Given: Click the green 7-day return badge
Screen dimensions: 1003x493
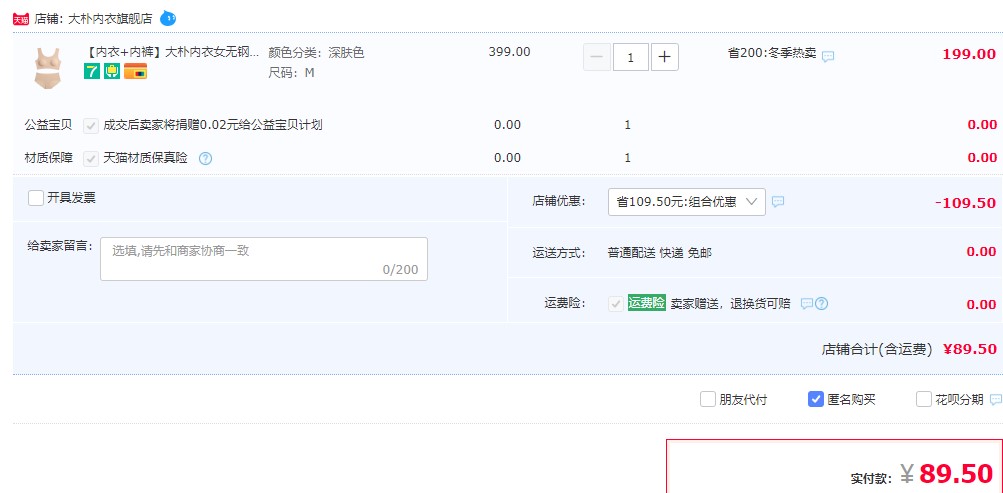Looking at the screenshot, I should click(x=92, y=71).
